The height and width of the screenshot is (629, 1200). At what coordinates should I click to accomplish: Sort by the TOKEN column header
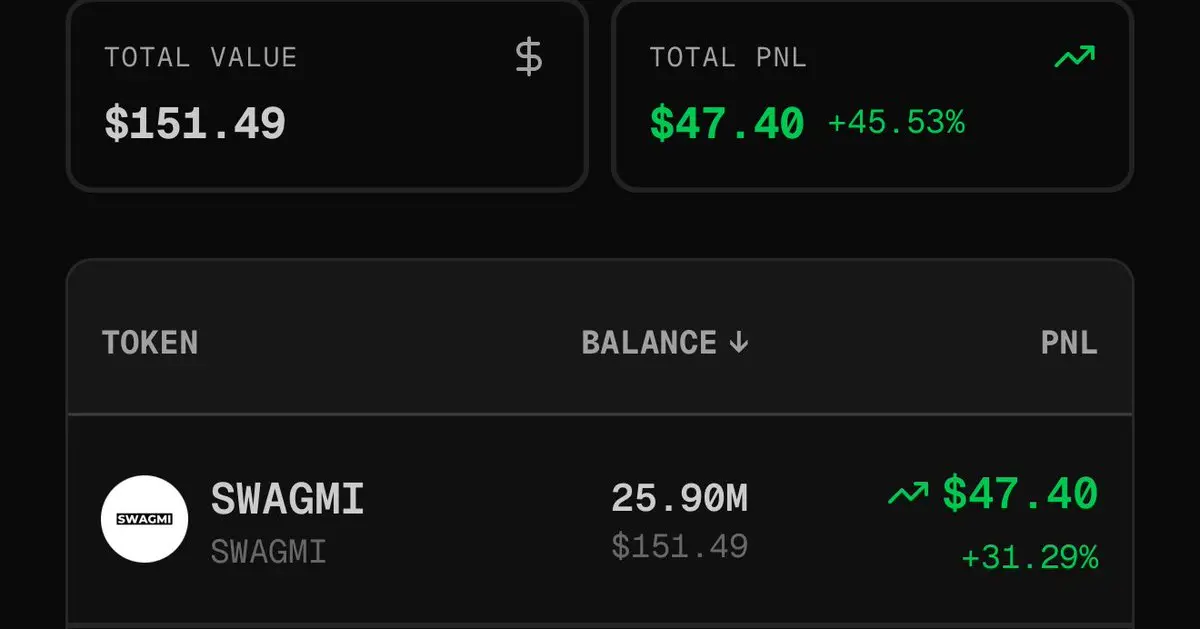point(150,343)
